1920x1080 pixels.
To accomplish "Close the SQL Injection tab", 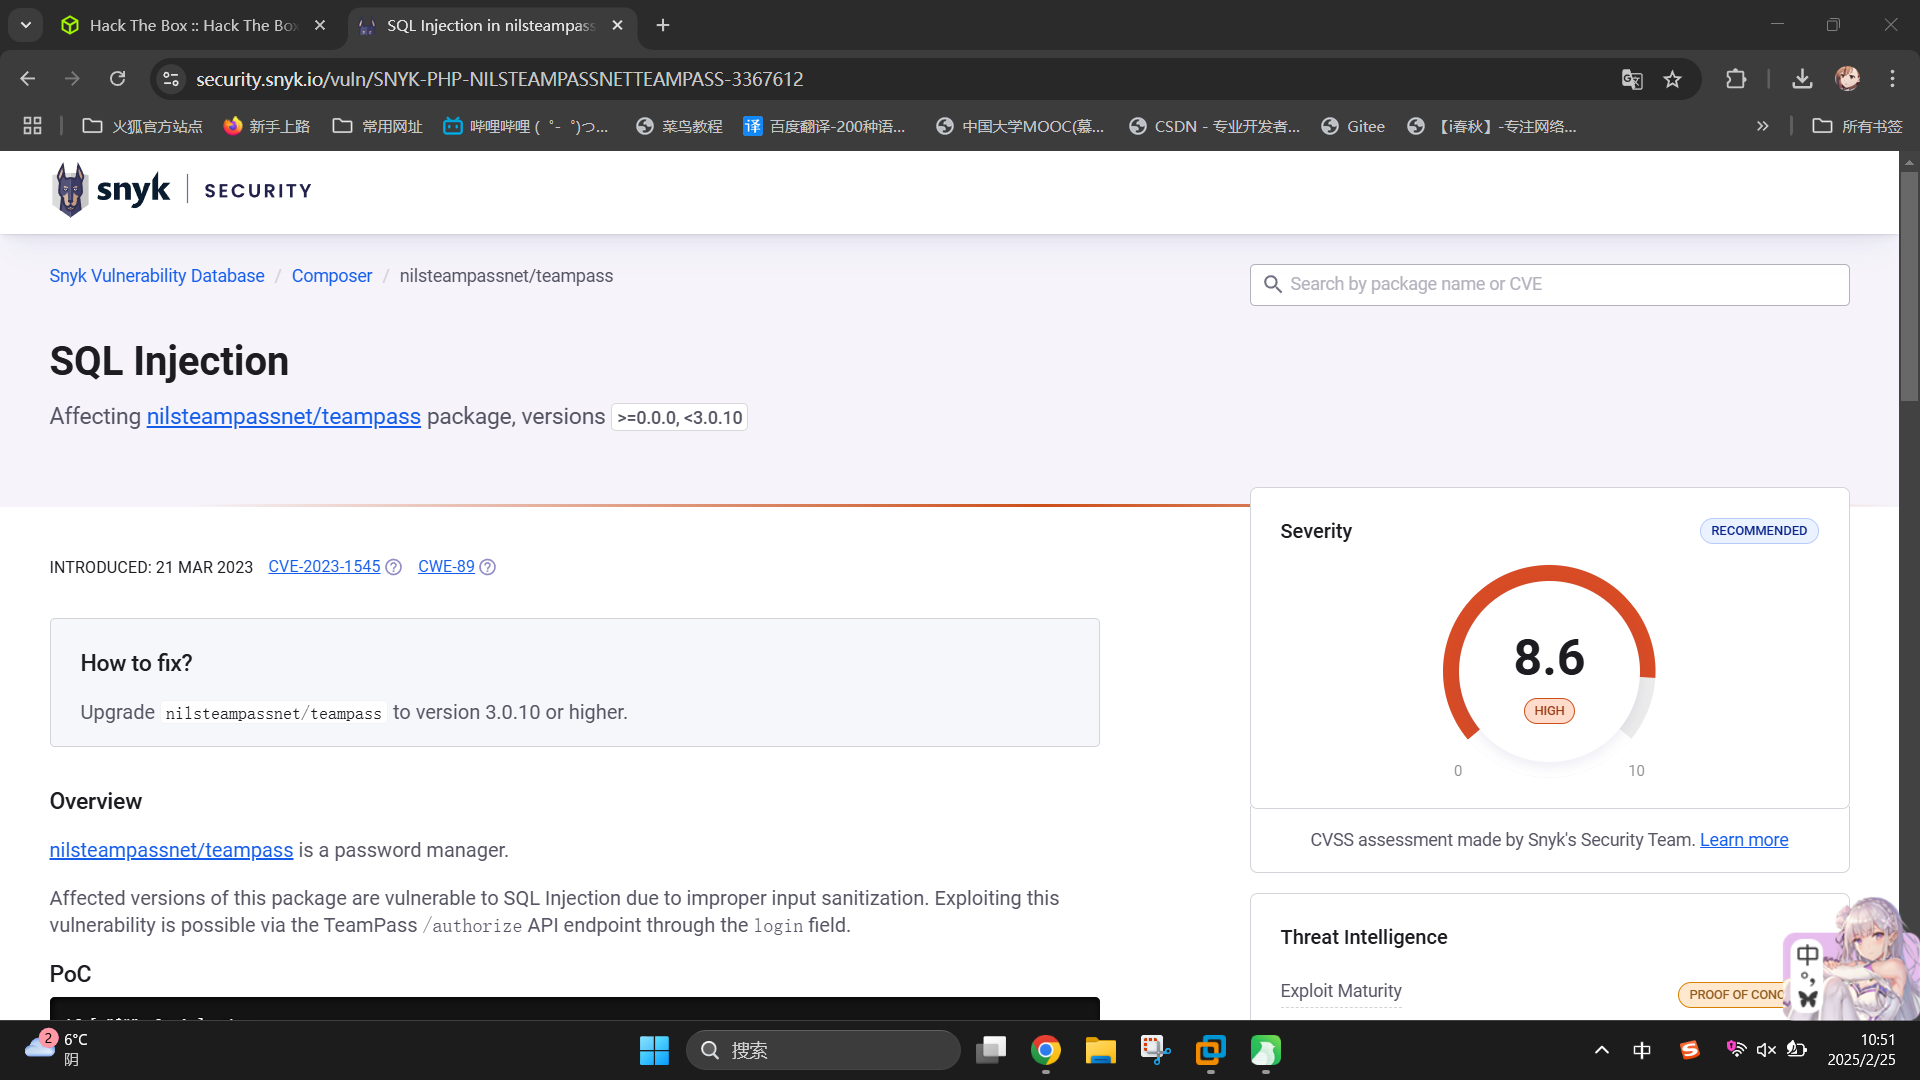I will [x=617, y=25].
